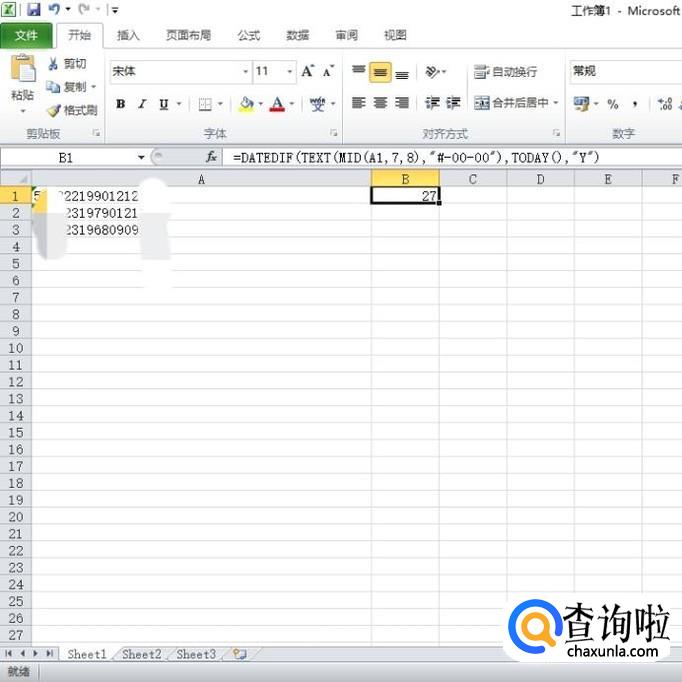Decrease font size with small A
The image size is (682, 682).
click(328, 71)
